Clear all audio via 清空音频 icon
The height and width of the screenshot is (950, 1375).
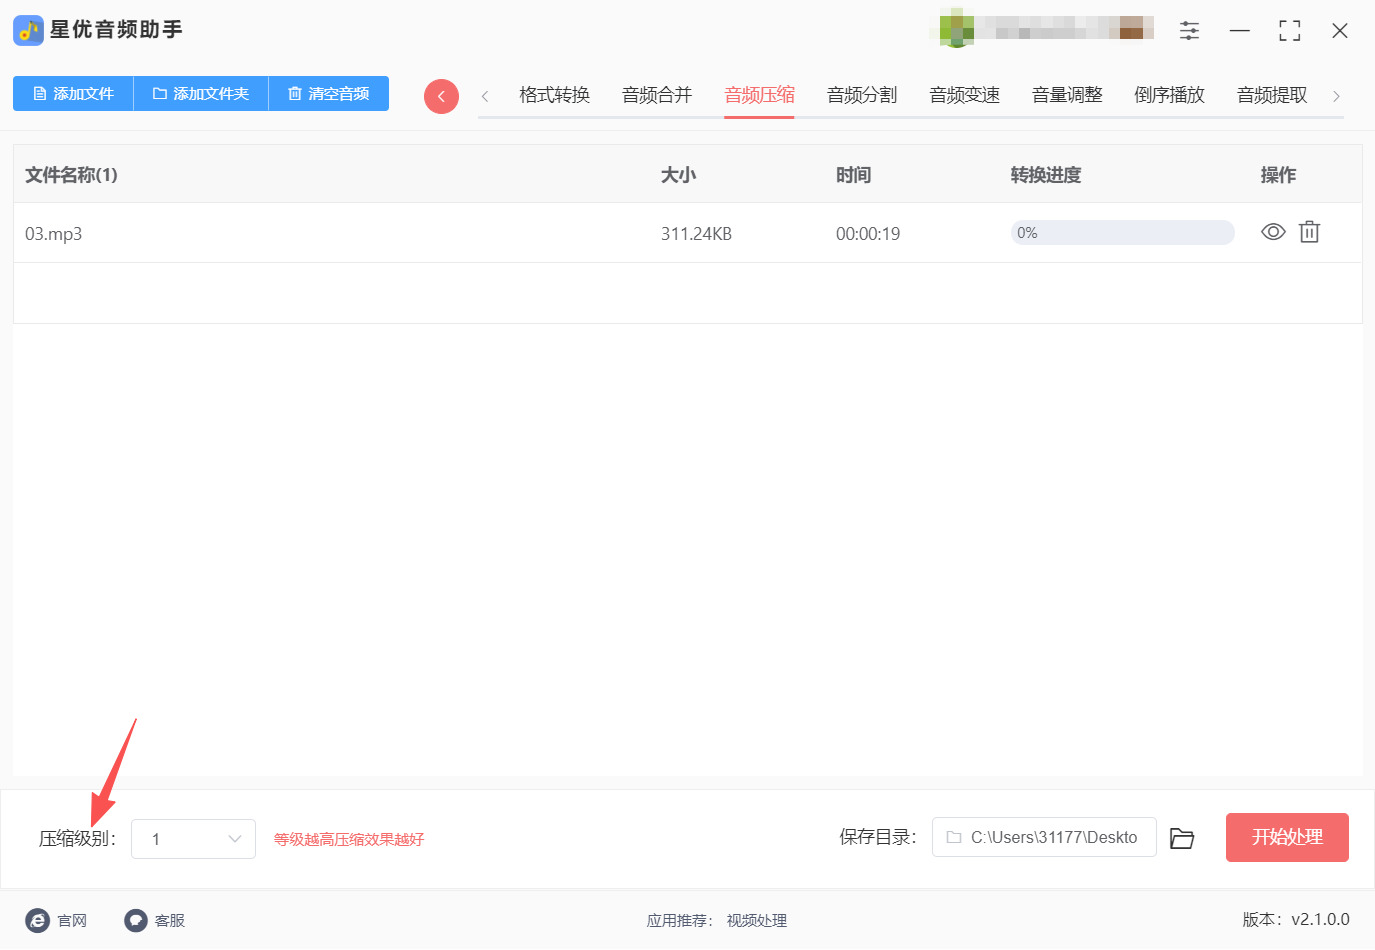click(x=328, y=93)
